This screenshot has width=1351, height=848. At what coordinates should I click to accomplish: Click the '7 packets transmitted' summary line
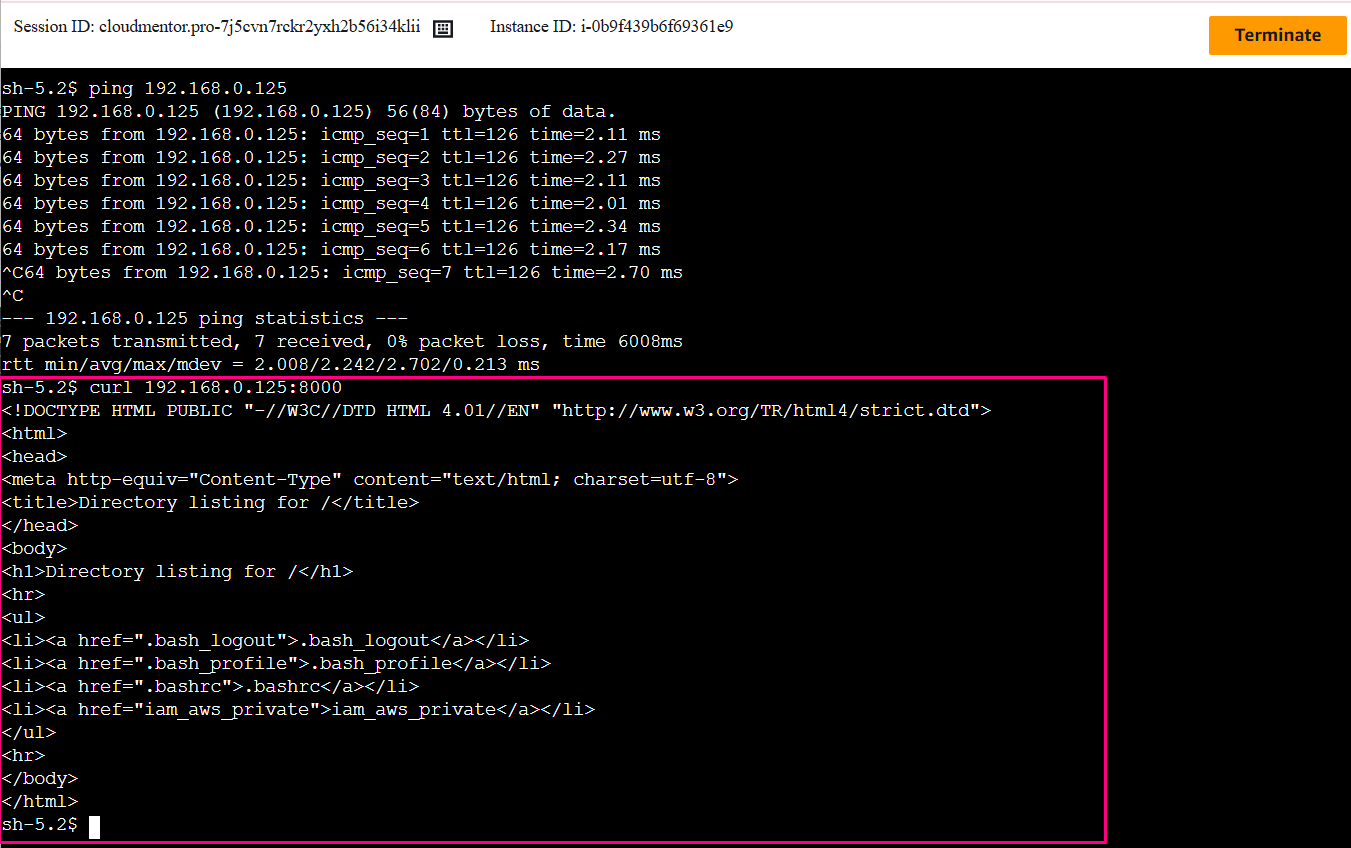(342, 341)
